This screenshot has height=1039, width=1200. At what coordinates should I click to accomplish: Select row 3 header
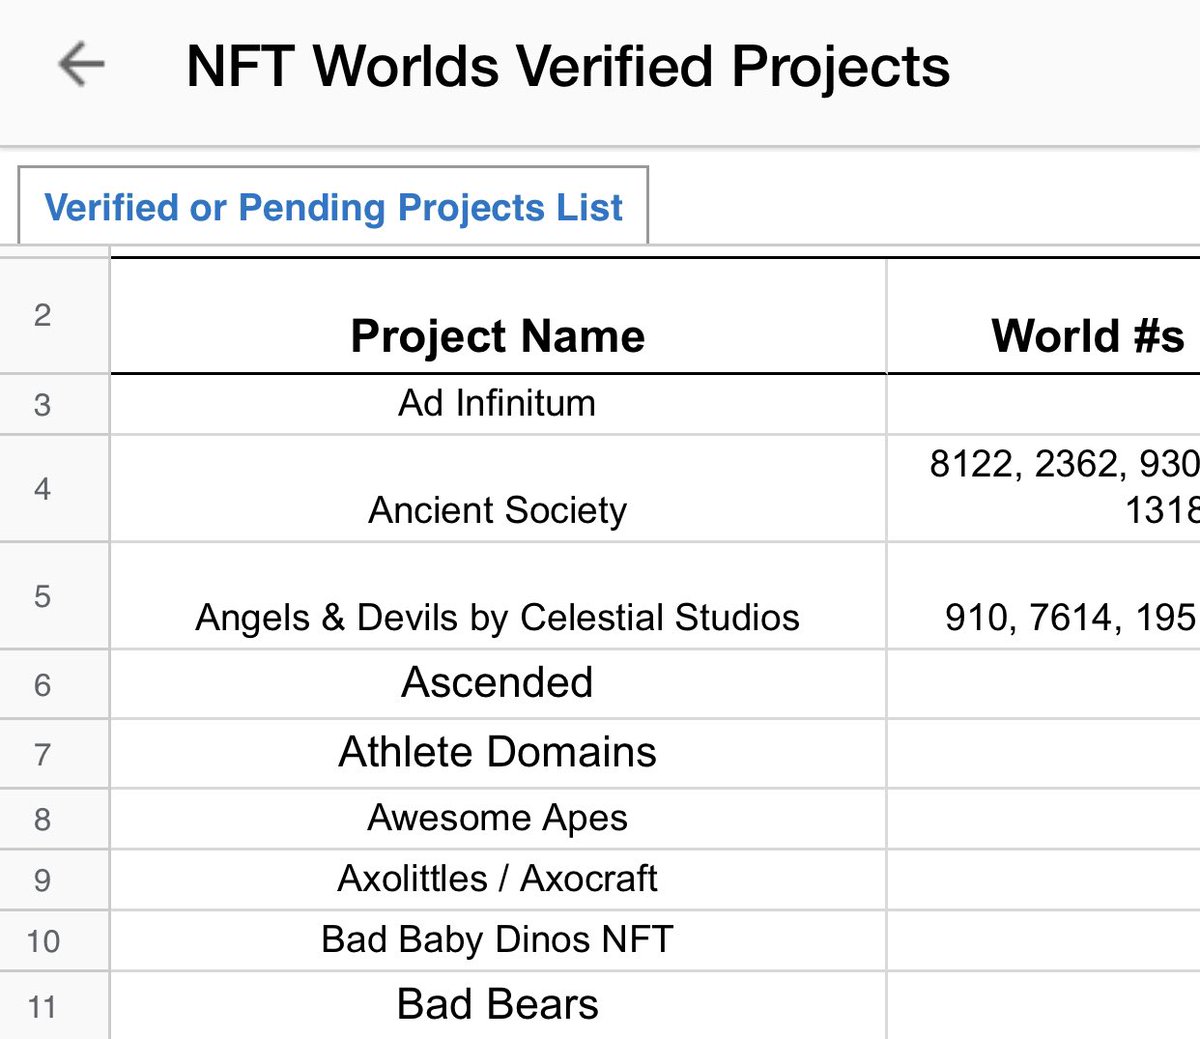(43, 405)
